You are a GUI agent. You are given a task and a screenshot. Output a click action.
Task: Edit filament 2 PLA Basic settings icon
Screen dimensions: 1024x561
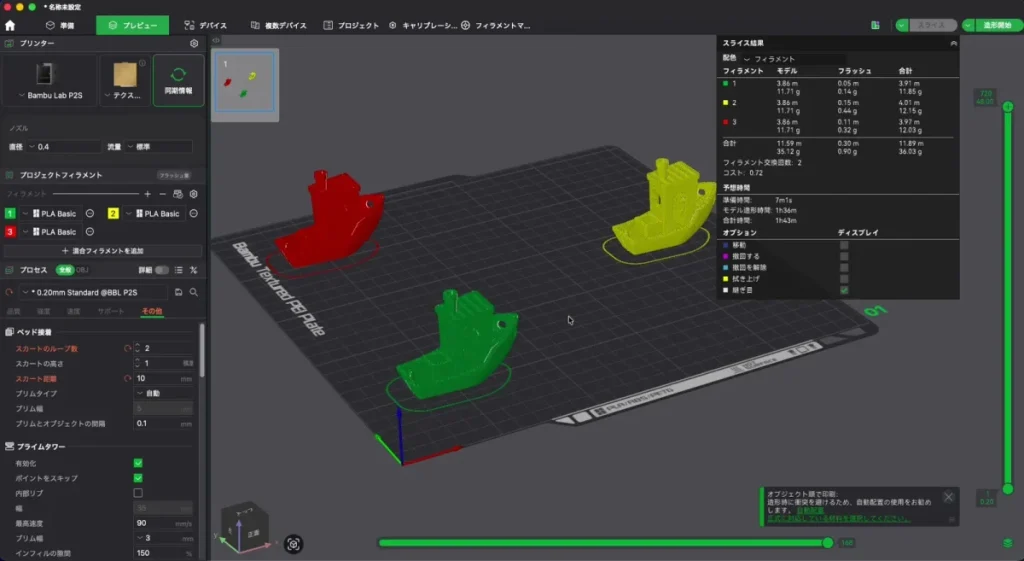click(193, 214)
